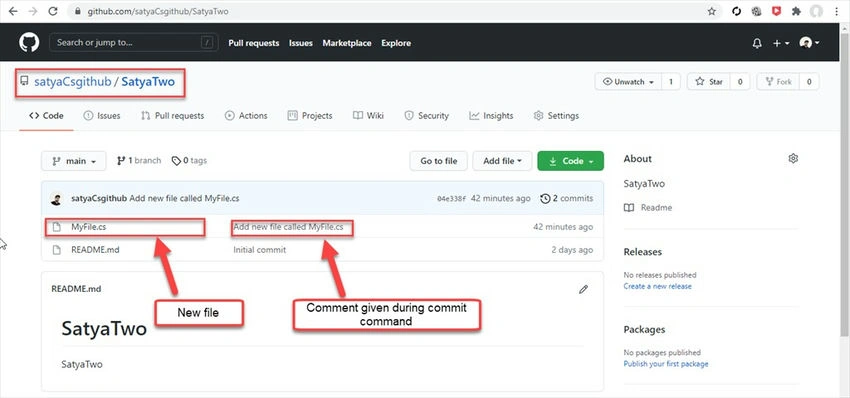
Task: Open the Unwatch dropdown
Action: 628,82
